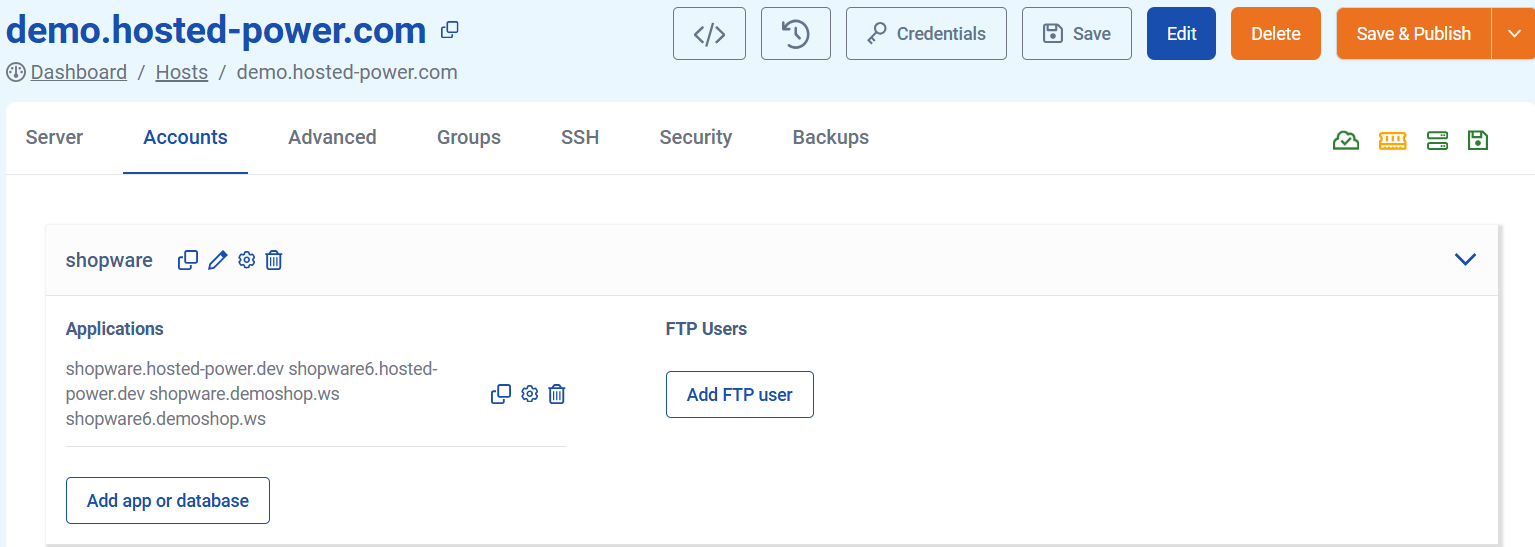
Task: Click the demo.hosted-power.com breadcrumb text
Action: point(347,72)
